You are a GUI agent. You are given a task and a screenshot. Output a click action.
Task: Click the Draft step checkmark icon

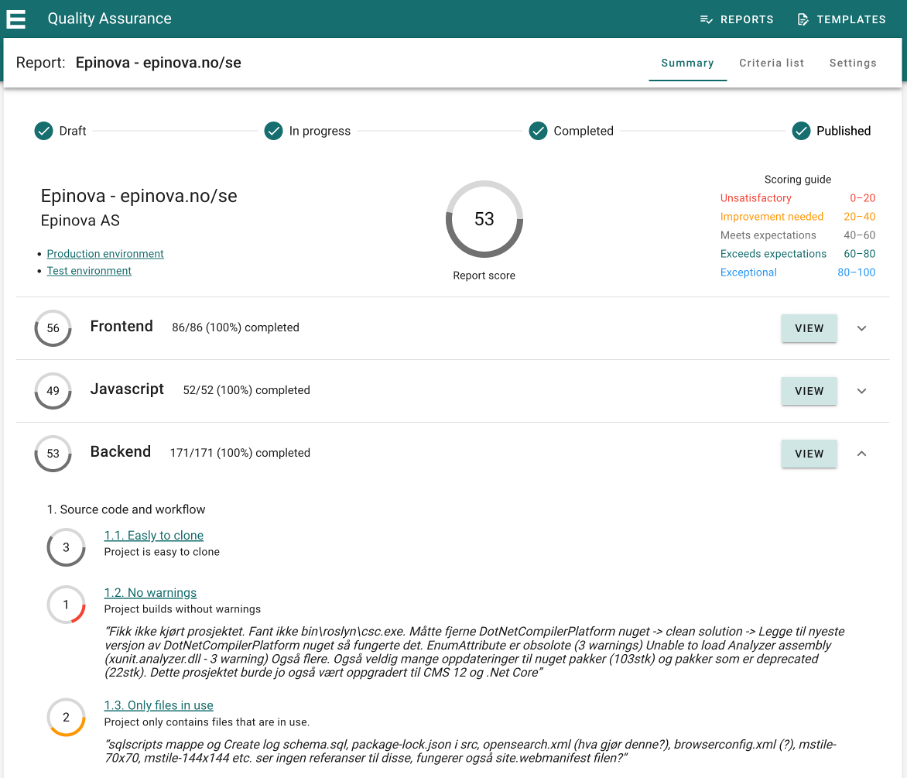43,131
